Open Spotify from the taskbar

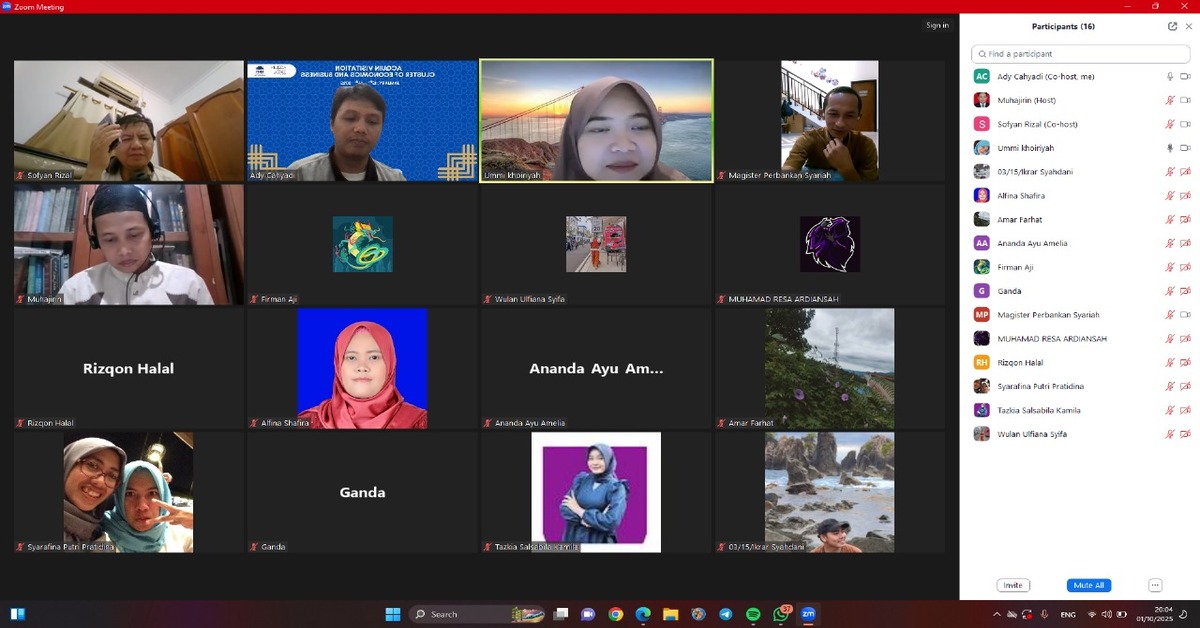point(753,614)
